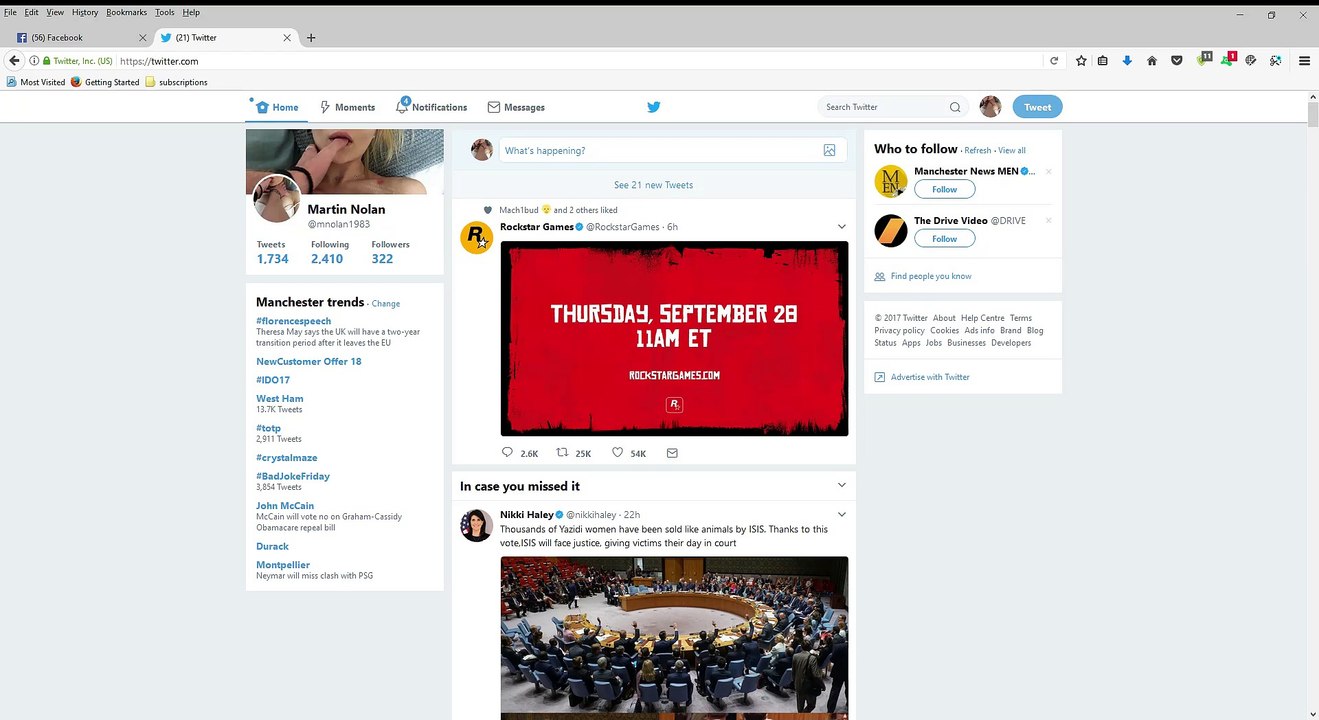1319x720 pixels.
Task: Switch to the Facebook tab
Action: 82,38
